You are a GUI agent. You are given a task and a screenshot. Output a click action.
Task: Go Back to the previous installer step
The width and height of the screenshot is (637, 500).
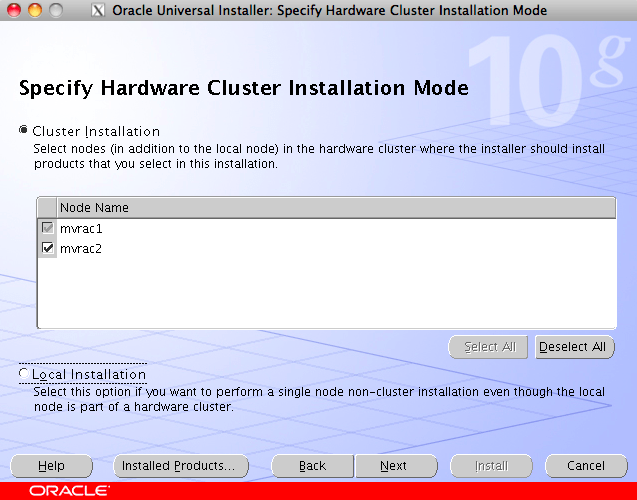click(312, 466)
